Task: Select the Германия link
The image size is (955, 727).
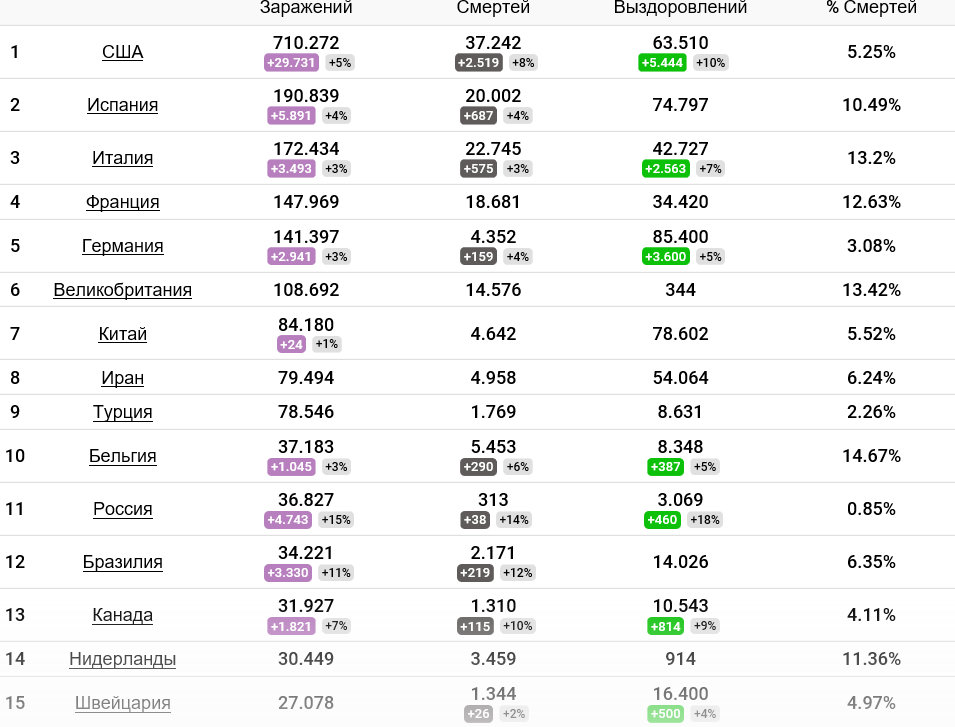Action: click(122, 246)
